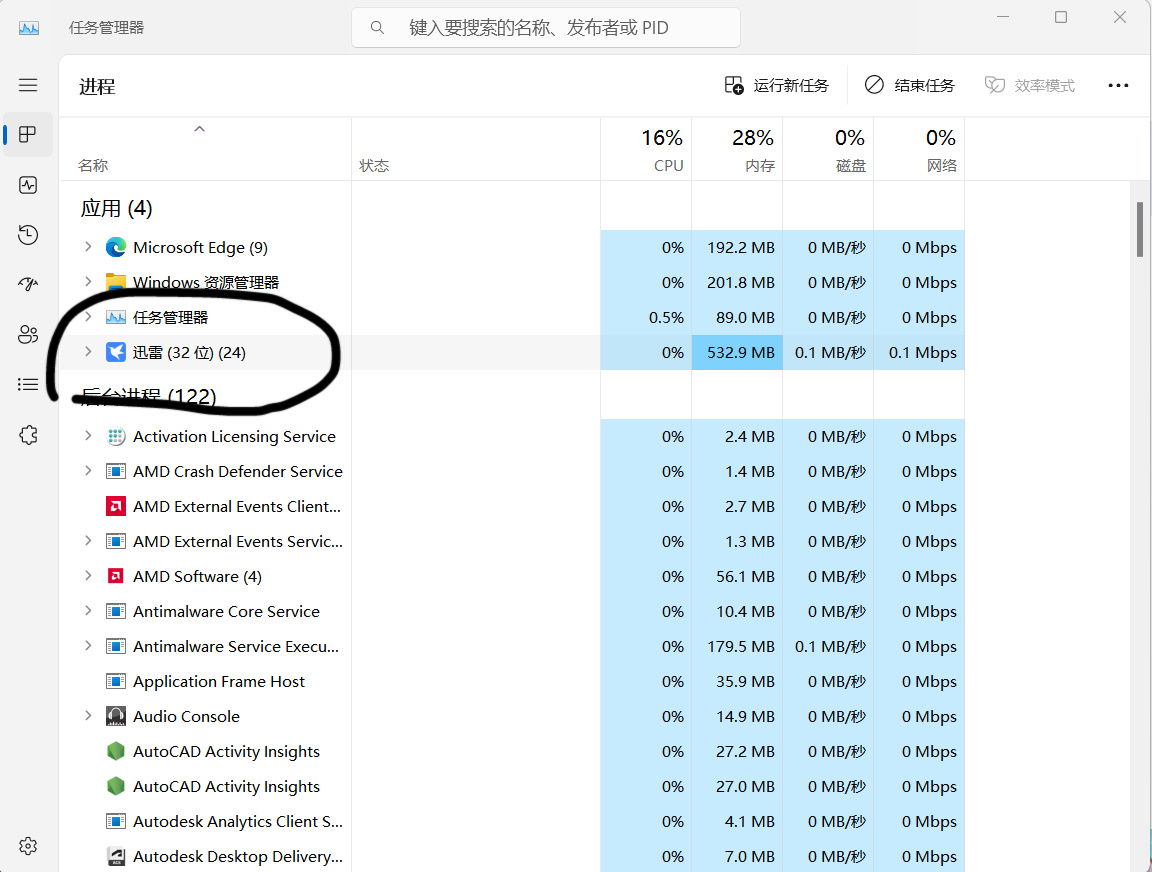The image size is (1152, 872).
Task: Click the Audio Console headphones icon
Action: click(x=115, y=716)
